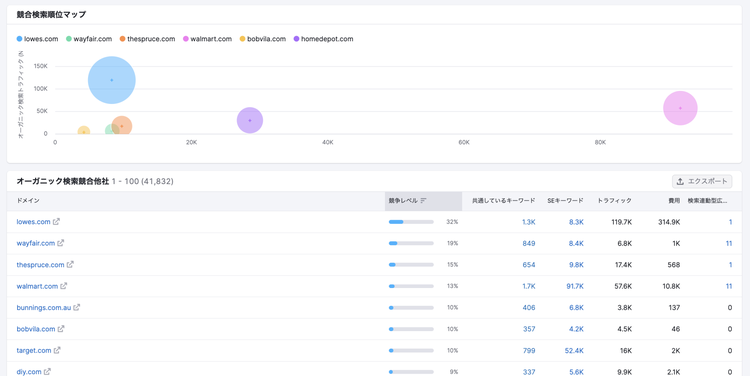Open wayfair.com paid keywords value 11

pyautogui.click(x=729, y=243)
